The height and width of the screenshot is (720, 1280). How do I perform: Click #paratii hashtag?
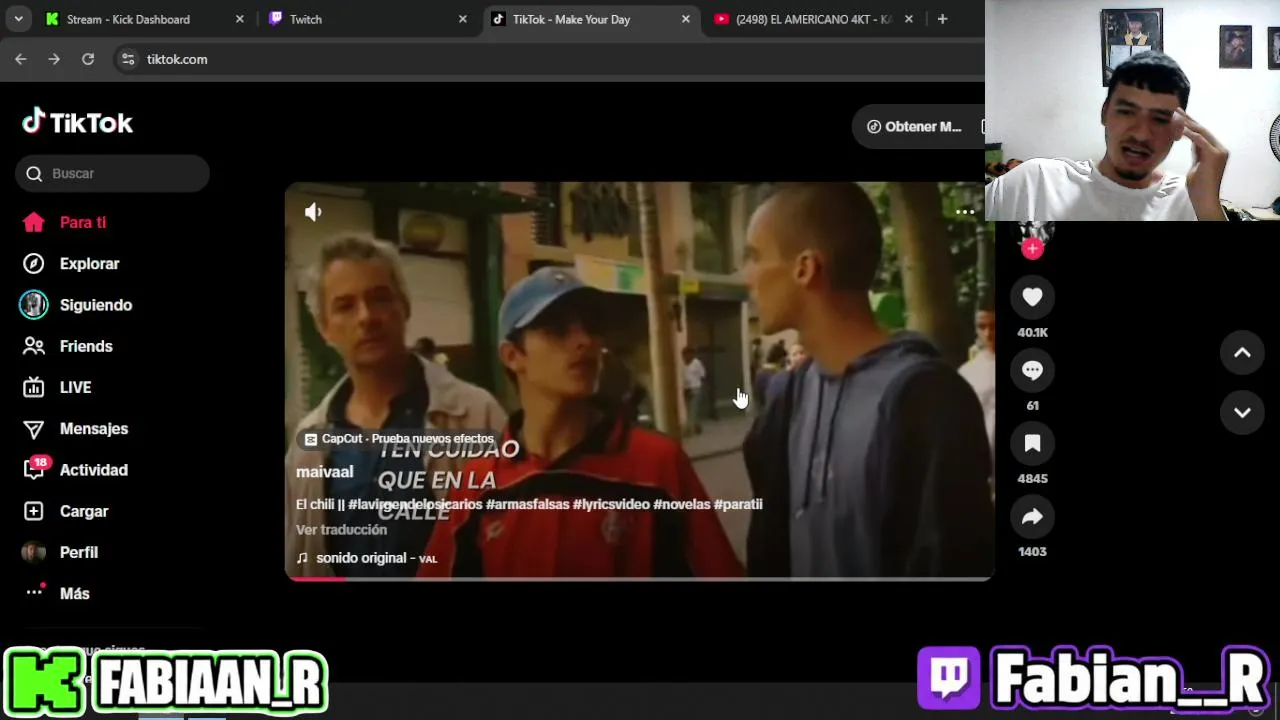click(x=738, y=504)
